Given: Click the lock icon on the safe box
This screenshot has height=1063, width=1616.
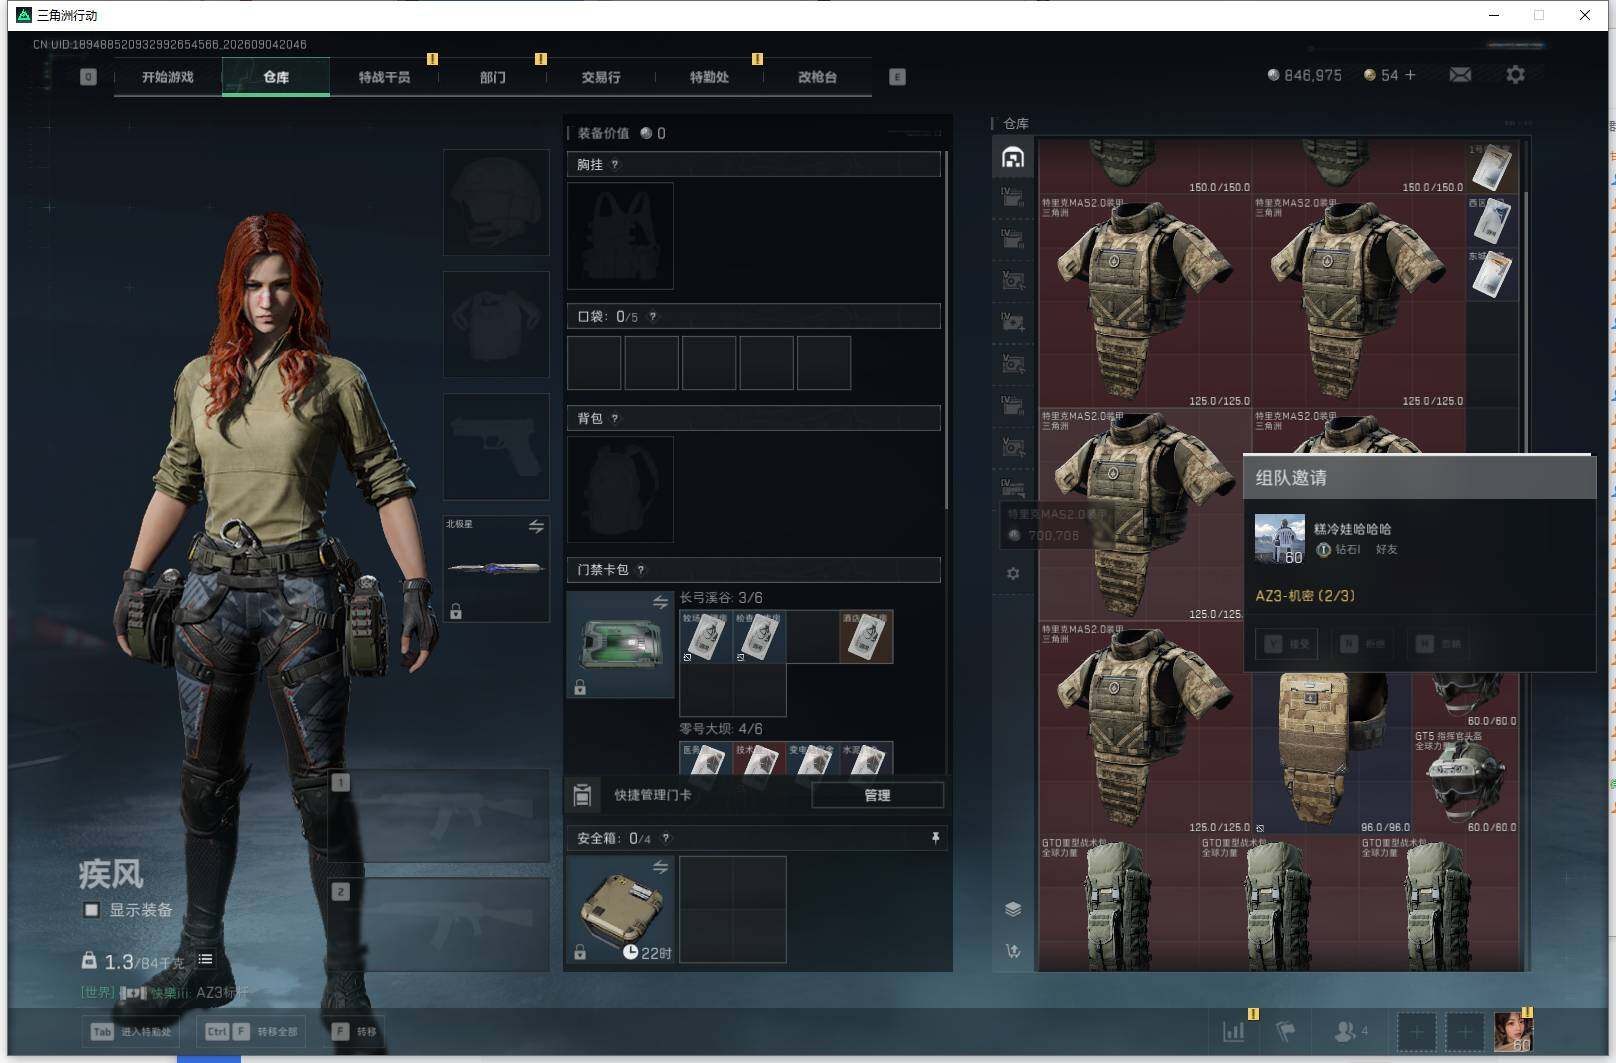Looking at the screenshot, I should tap(580, 952).
